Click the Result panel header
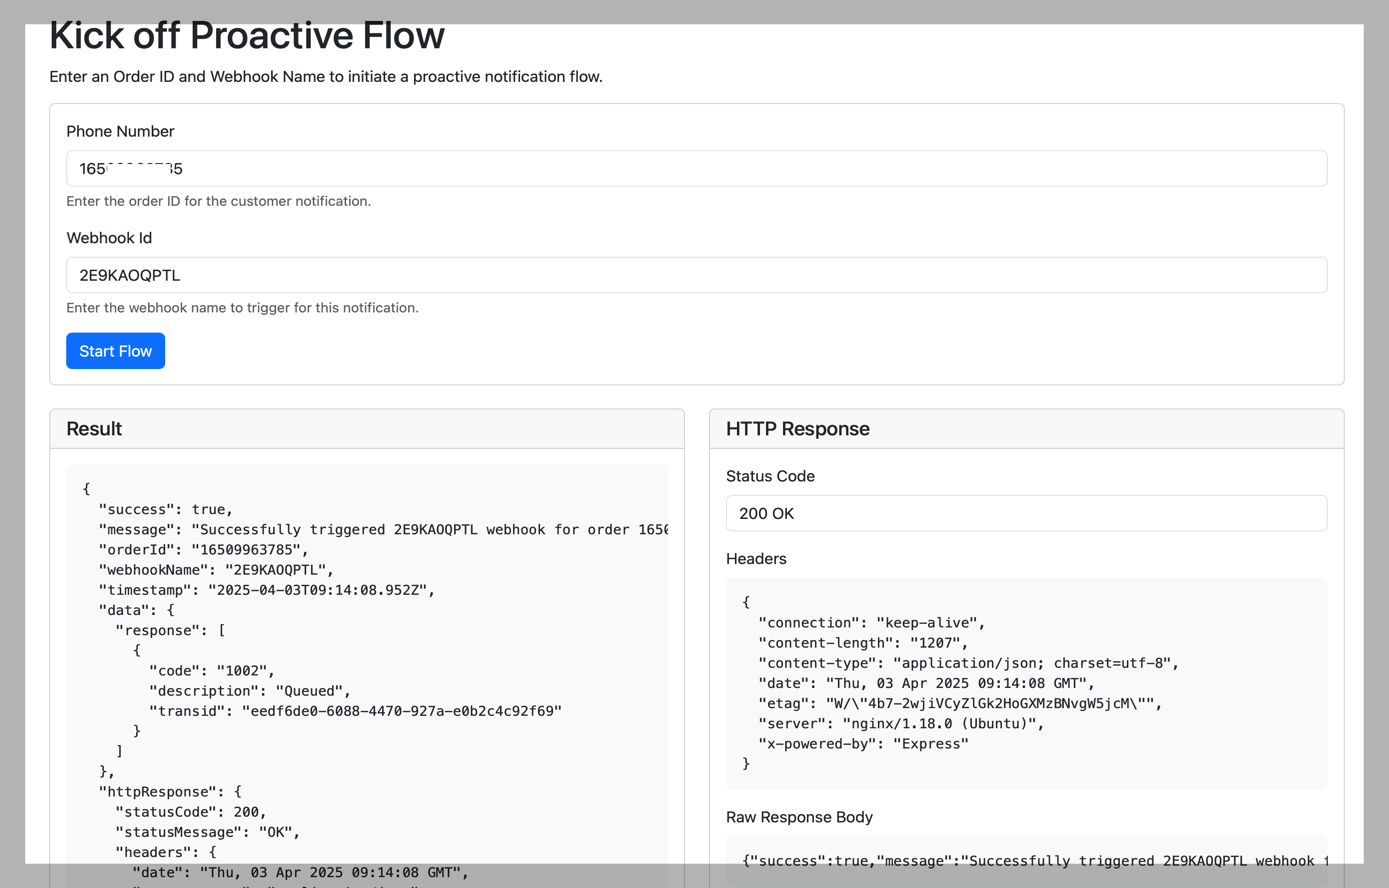The width and height of the screenshot is (1389, 888). point(94,429)
